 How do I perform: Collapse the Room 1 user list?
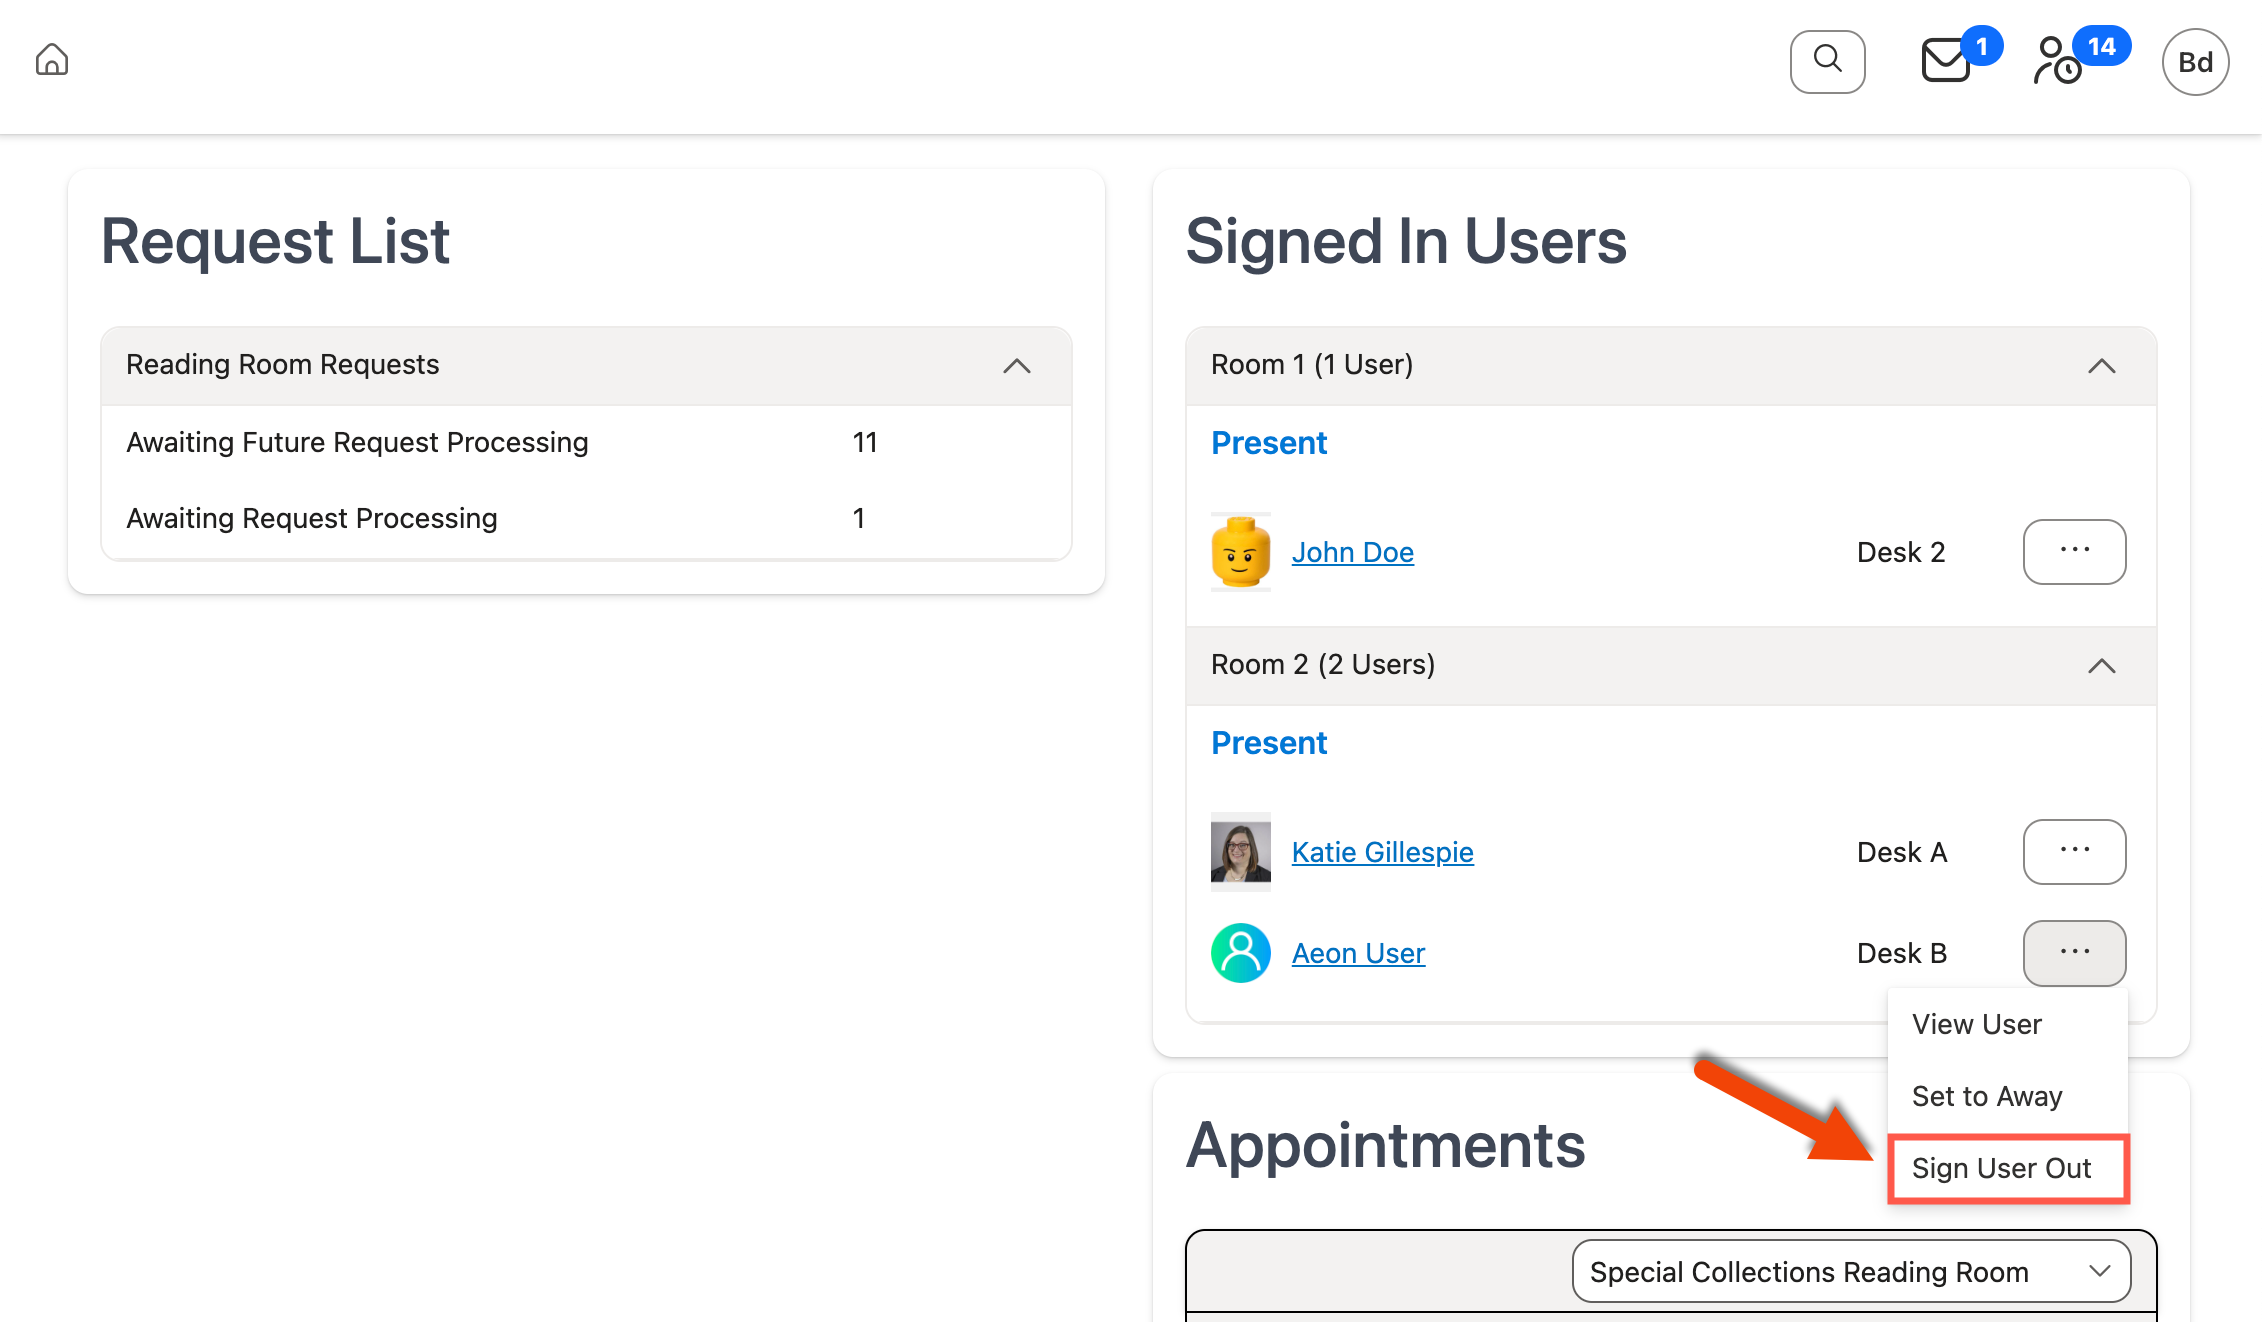point(2102,366)
